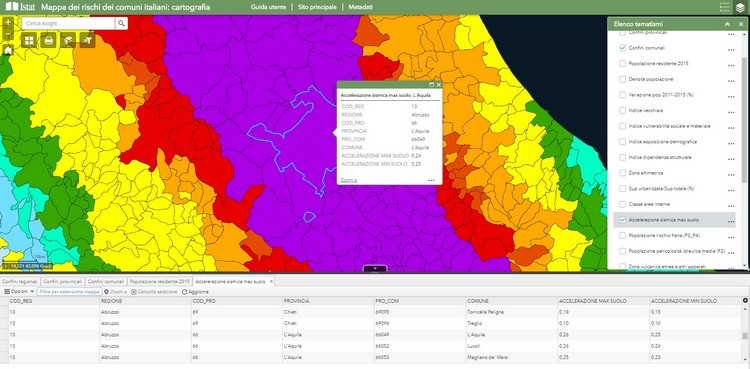750x369 pixels.
Task: Open the legend list icon in header
Action: (x=725, y=7)
